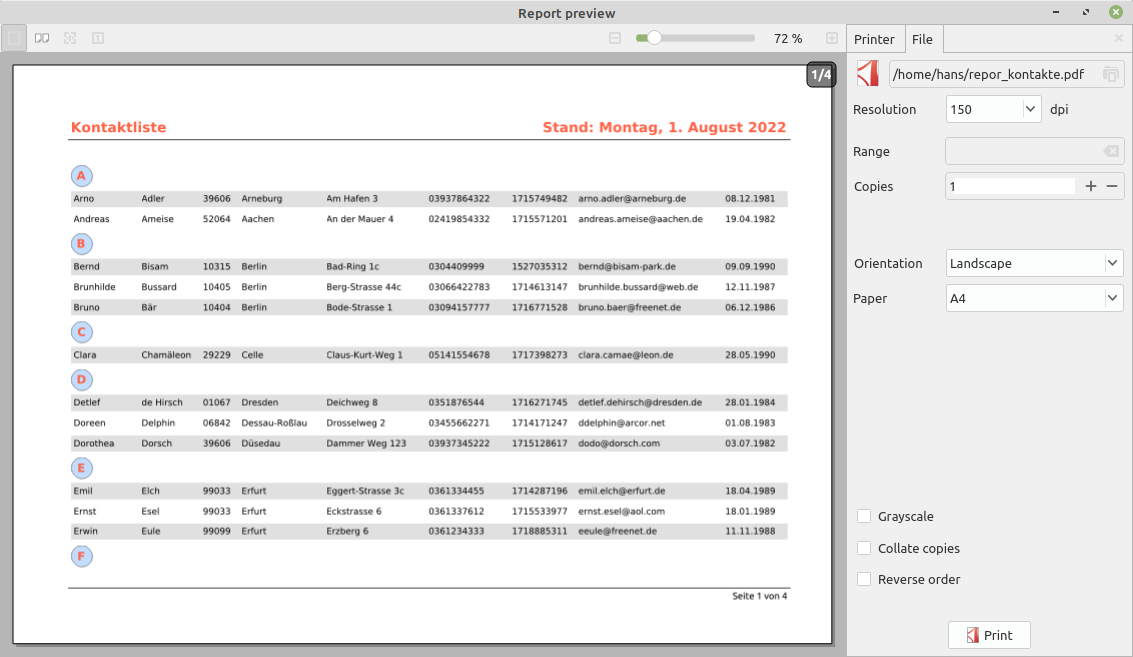Click the browse icon in file path field
Screen dimensions: 1133x657
[x=1110, y=75]
